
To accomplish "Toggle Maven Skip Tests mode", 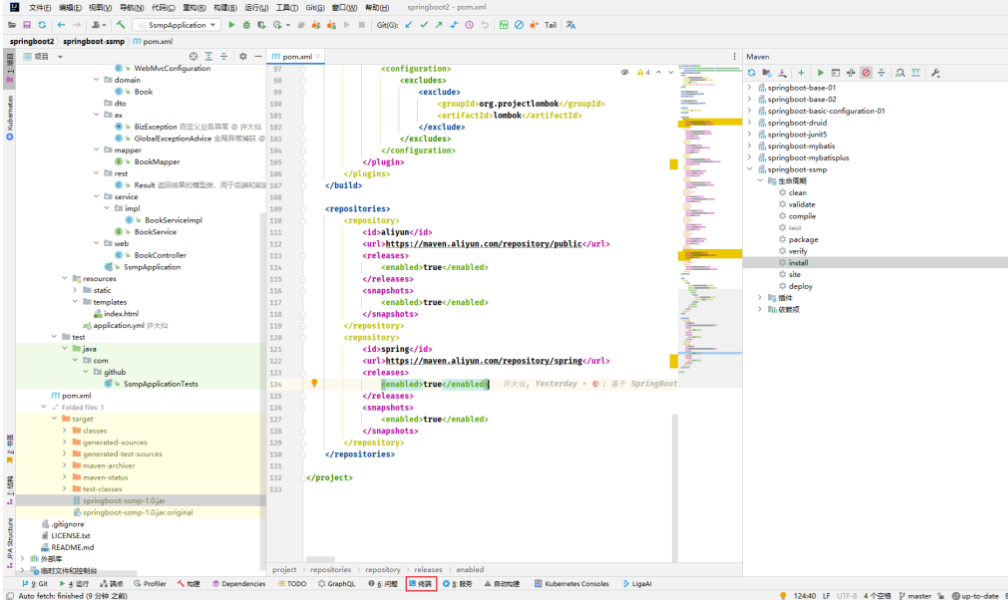I will (866, 73).
